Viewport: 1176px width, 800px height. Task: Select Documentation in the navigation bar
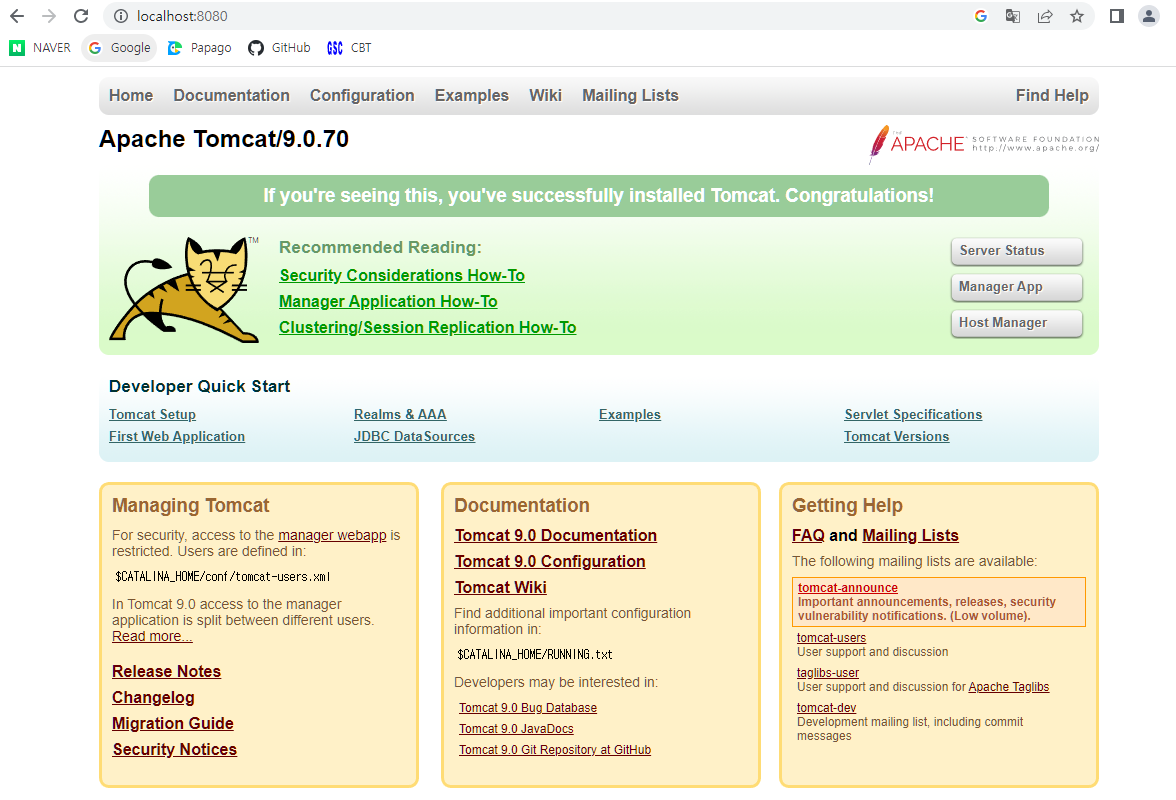[x=231, y=95]
